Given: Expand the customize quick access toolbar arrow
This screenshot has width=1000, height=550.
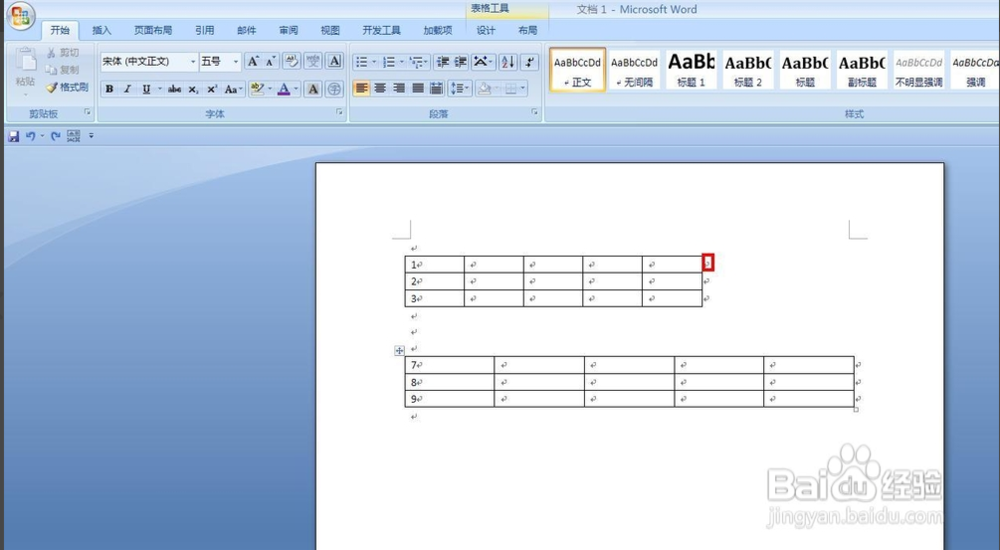Looking at the screenshot, I should [x=91, y=136].
